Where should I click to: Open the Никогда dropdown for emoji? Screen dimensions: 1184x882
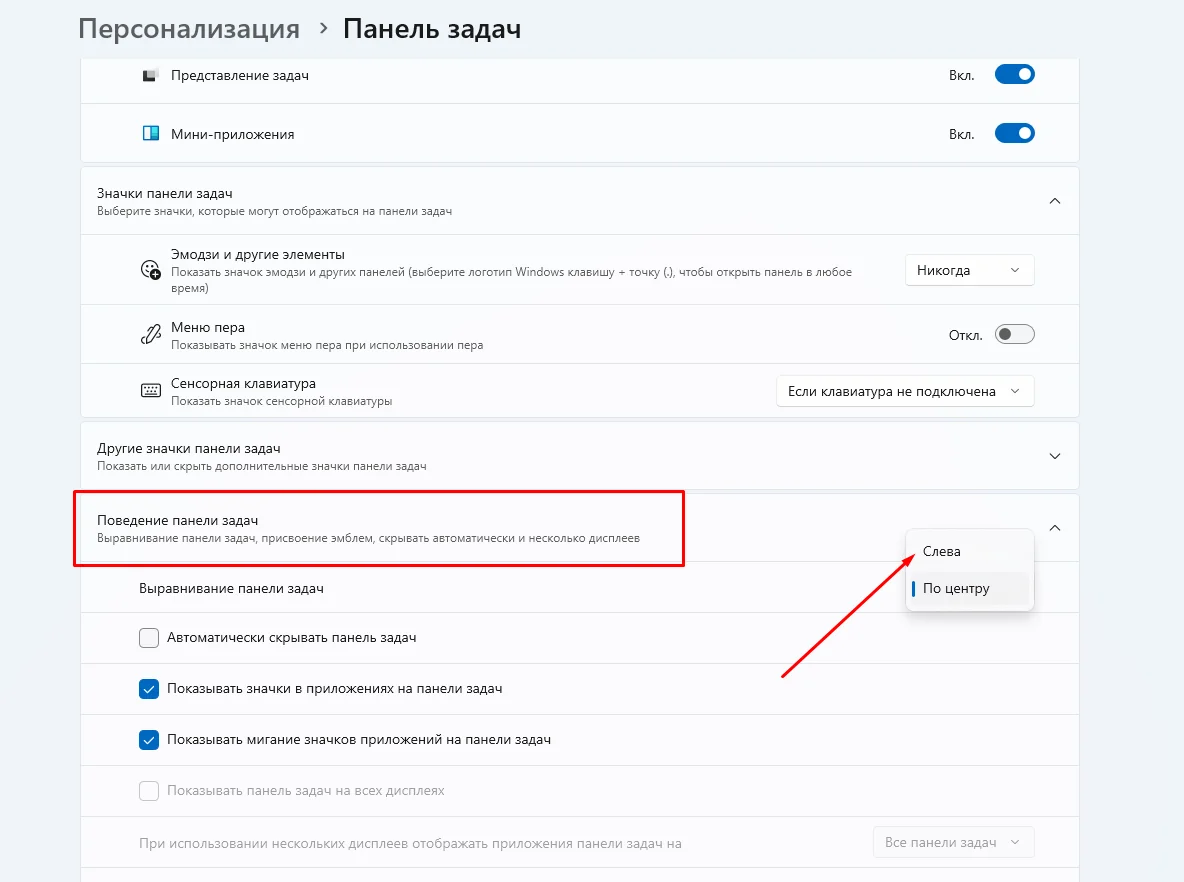click(969, 270)
